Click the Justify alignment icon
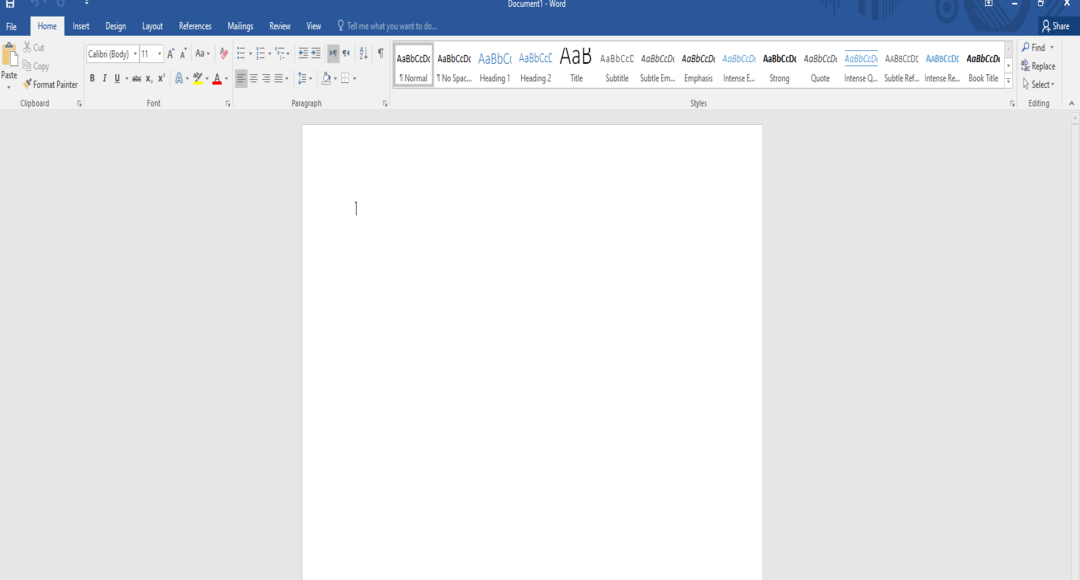Image resolution: width=1080 pixels, height=580 pixels. coord(278,78)
